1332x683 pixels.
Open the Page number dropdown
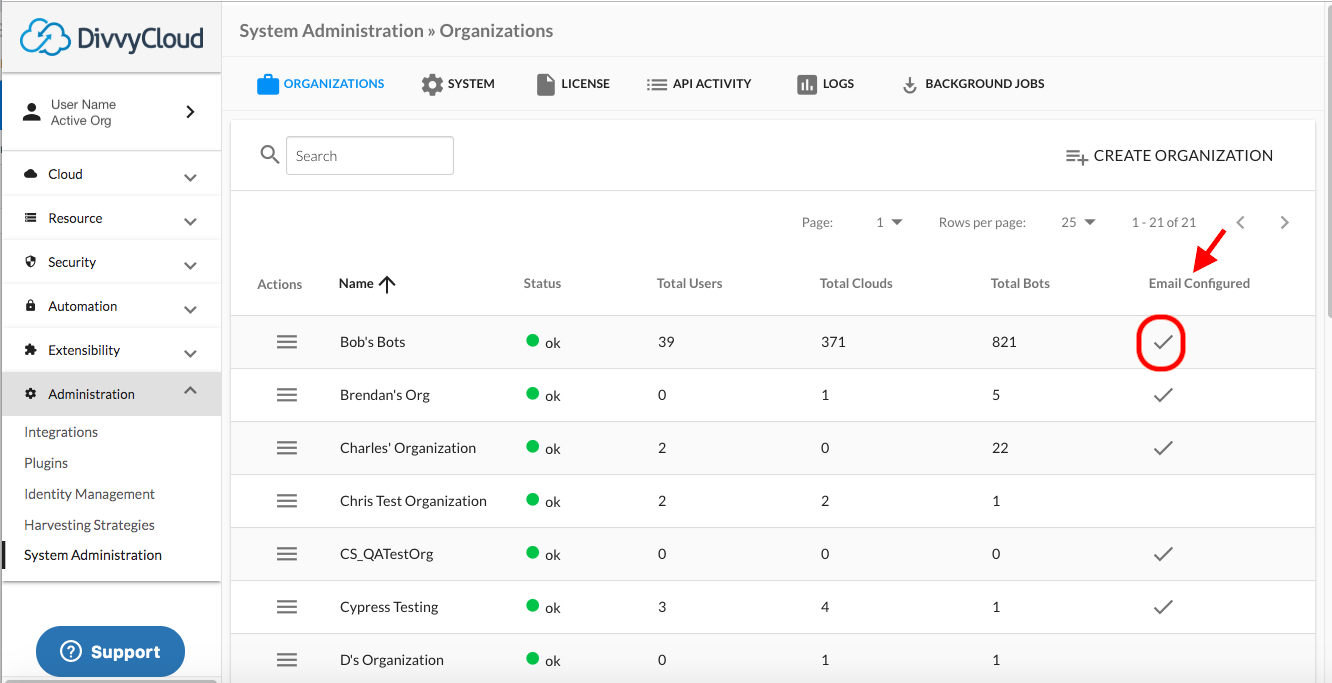889,222
